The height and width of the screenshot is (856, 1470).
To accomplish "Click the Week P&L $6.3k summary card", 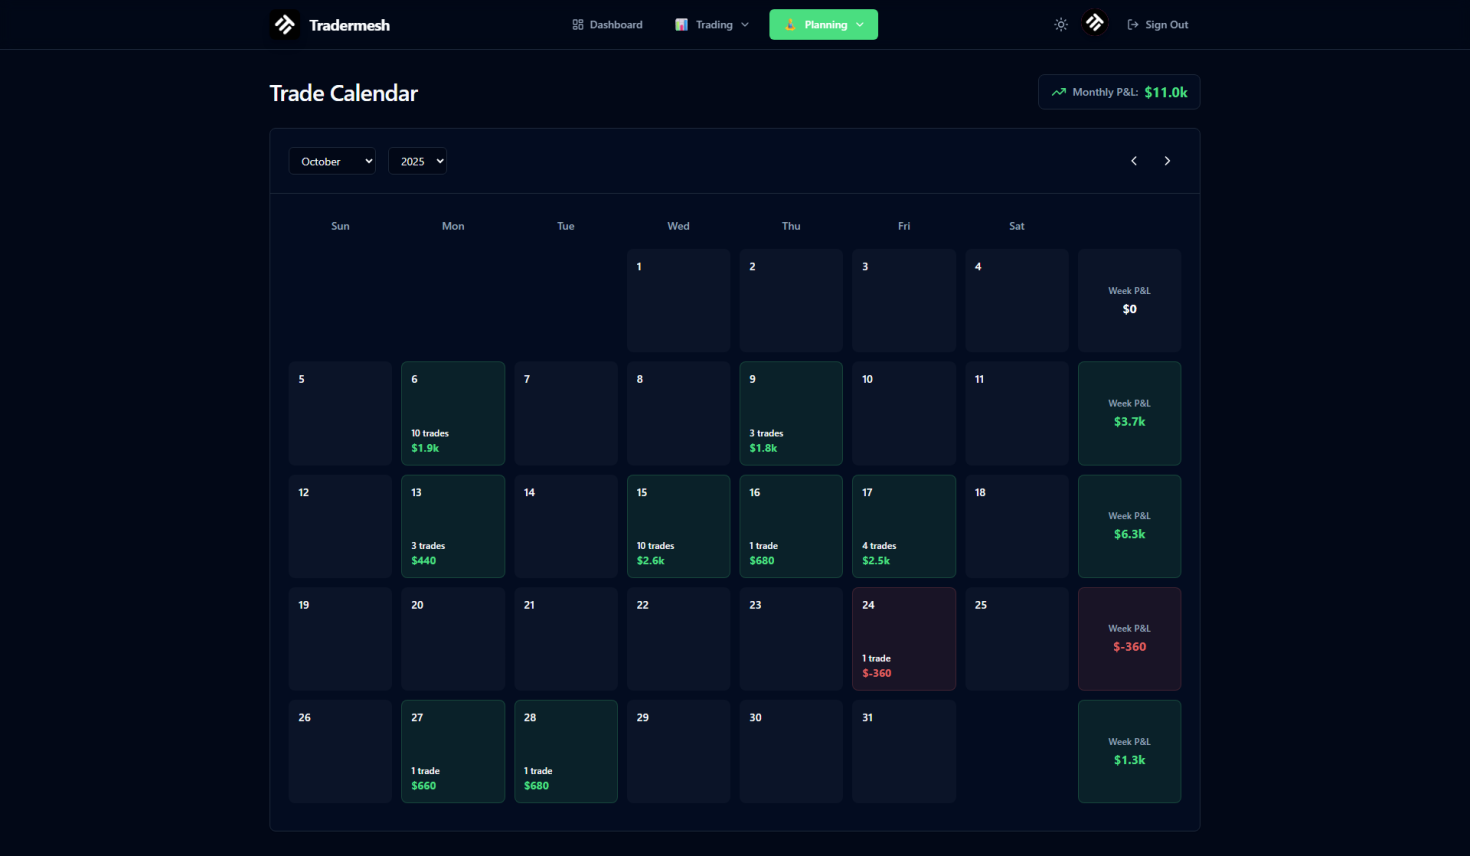I will [x=1129, y=526].
